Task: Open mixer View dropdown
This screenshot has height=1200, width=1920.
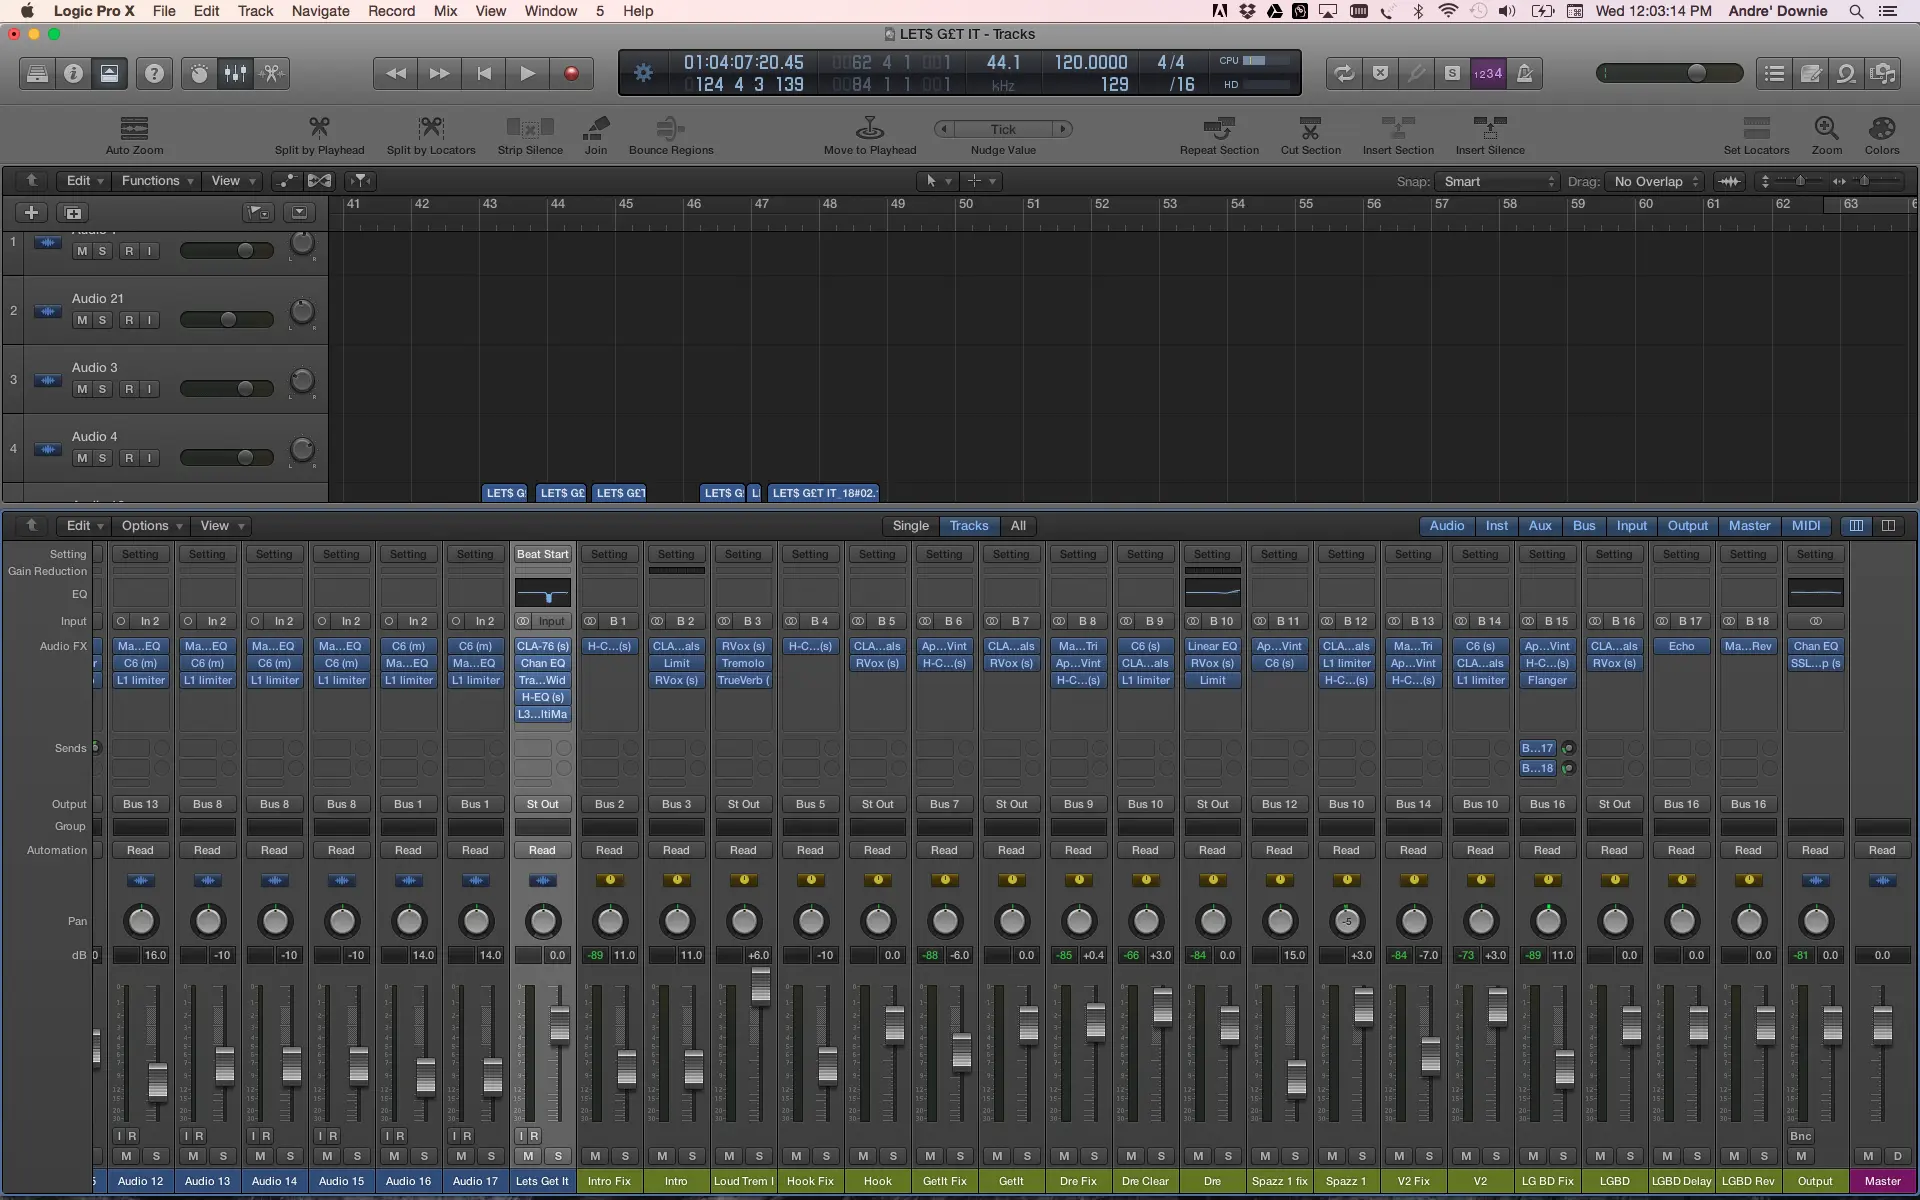Action: 222,526
